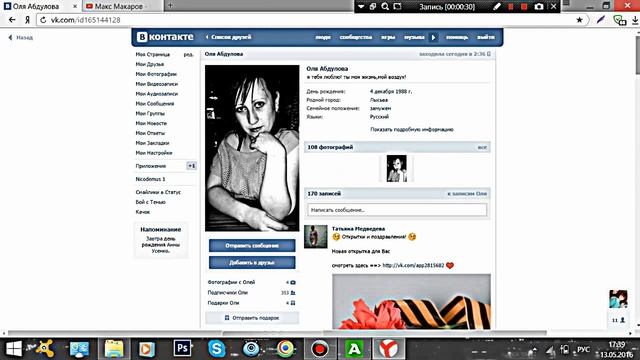Open 'Качок' app link
Screen dimensions: 640x360
(x=143, y=212)
